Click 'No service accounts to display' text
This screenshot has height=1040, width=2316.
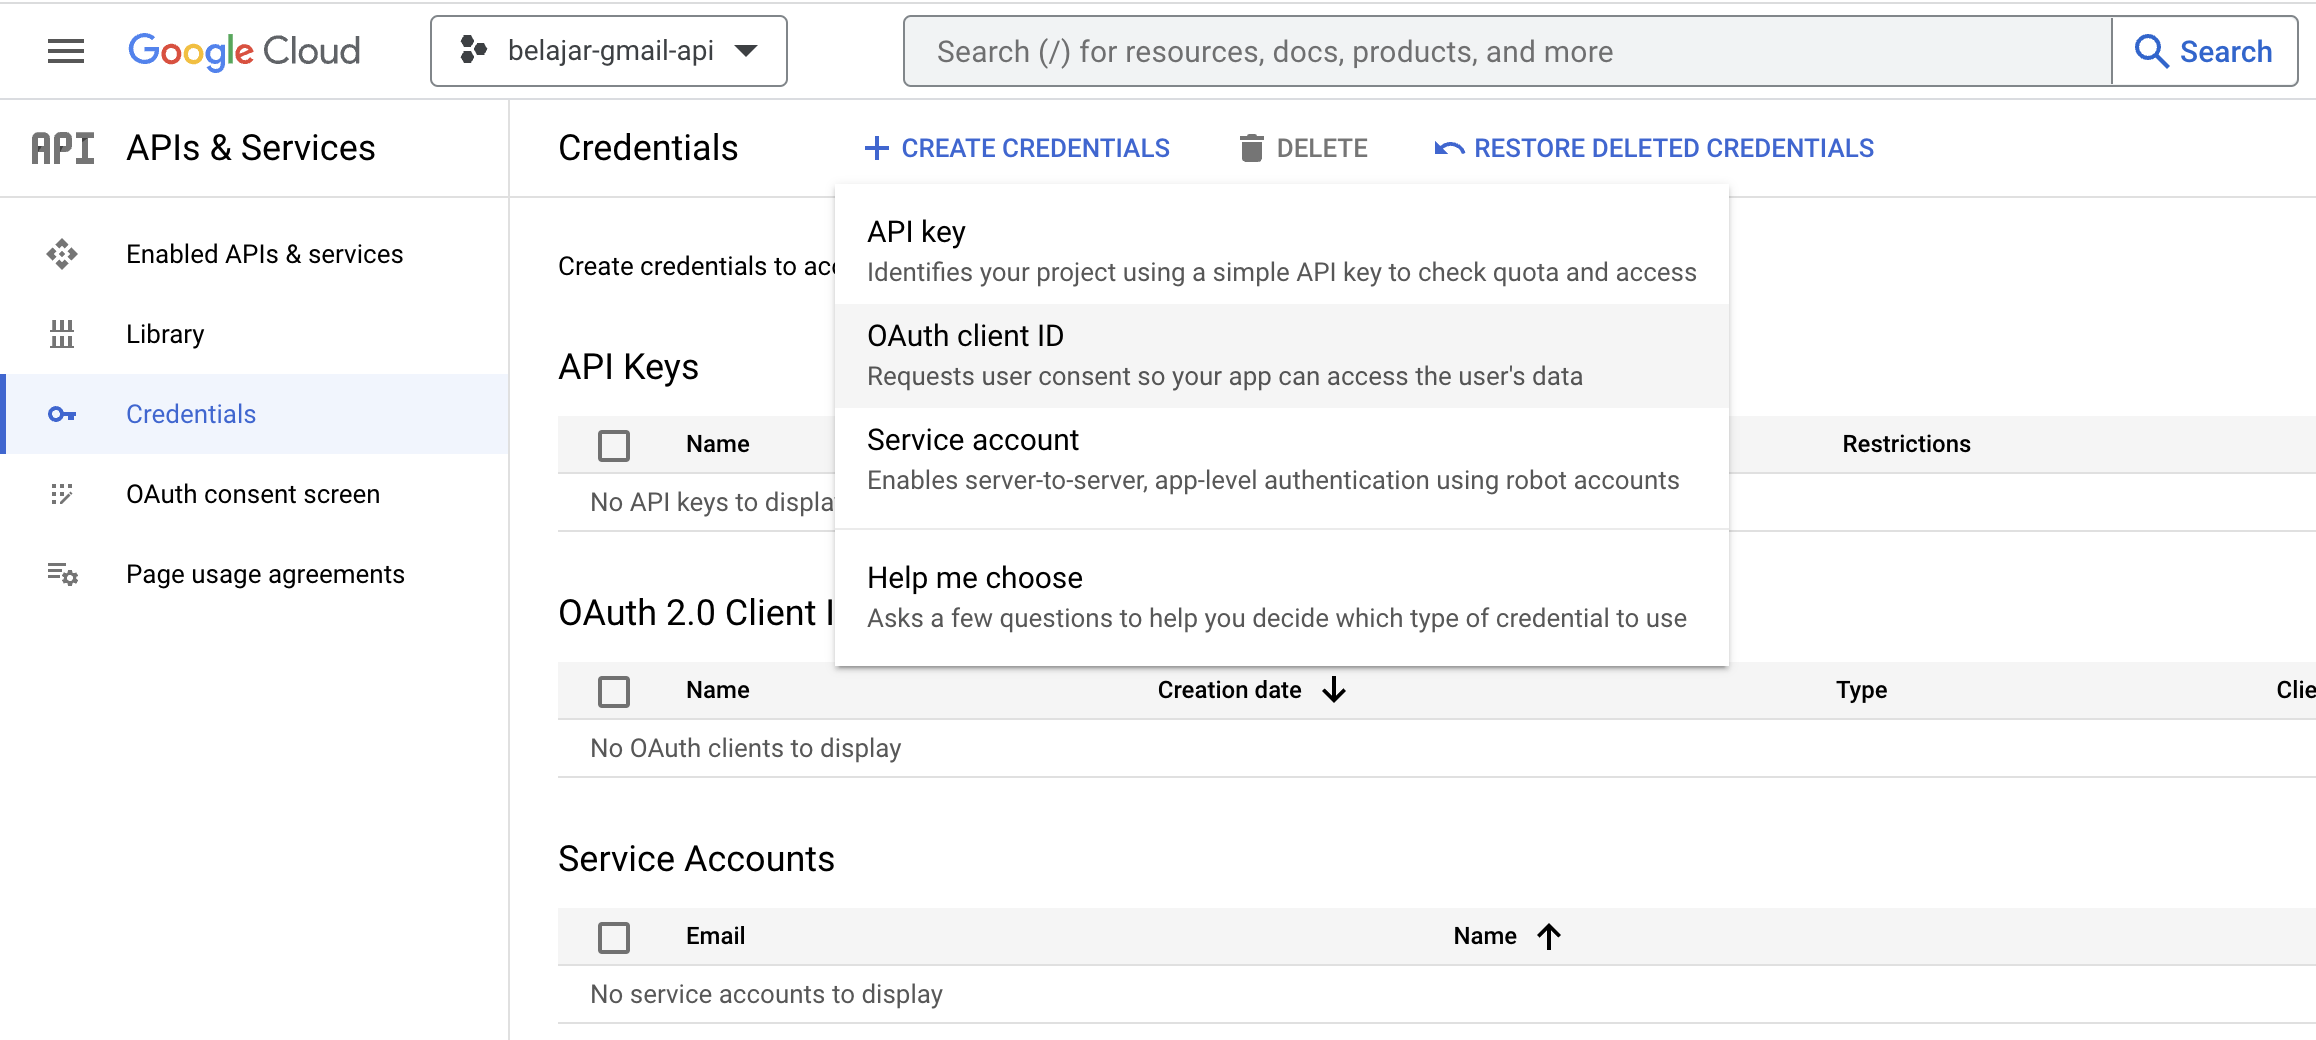click(x=766, y=994)
